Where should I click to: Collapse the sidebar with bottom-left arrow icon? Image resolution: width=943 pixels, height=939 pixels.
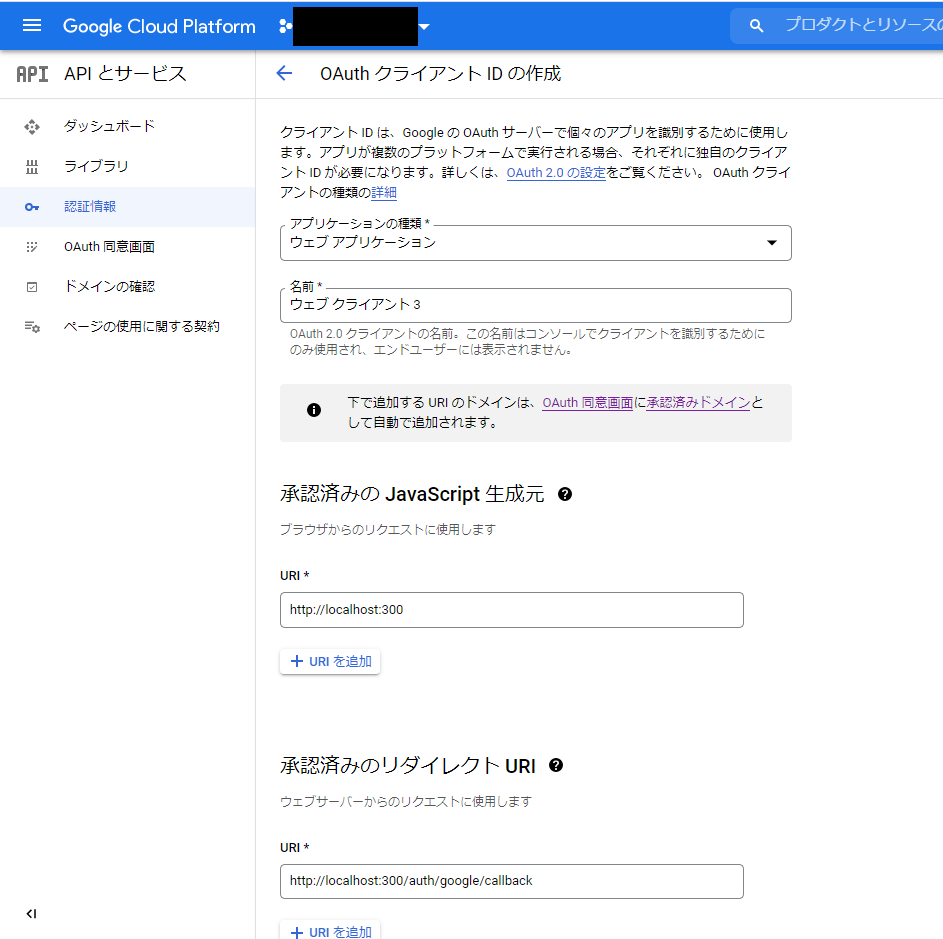tap(31, 914)
